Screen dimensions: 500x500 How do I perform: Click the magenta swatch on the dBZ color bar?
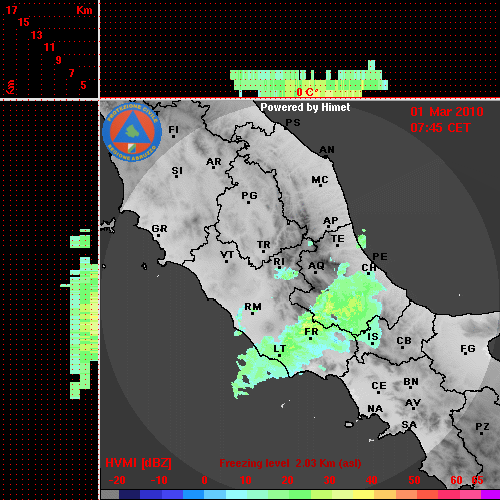click(x=490, y=494)
